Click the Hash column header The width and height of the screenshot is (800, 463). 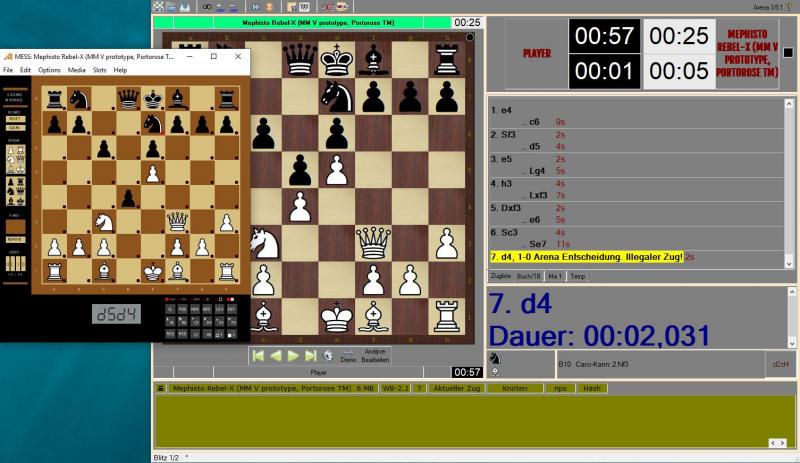592,388
